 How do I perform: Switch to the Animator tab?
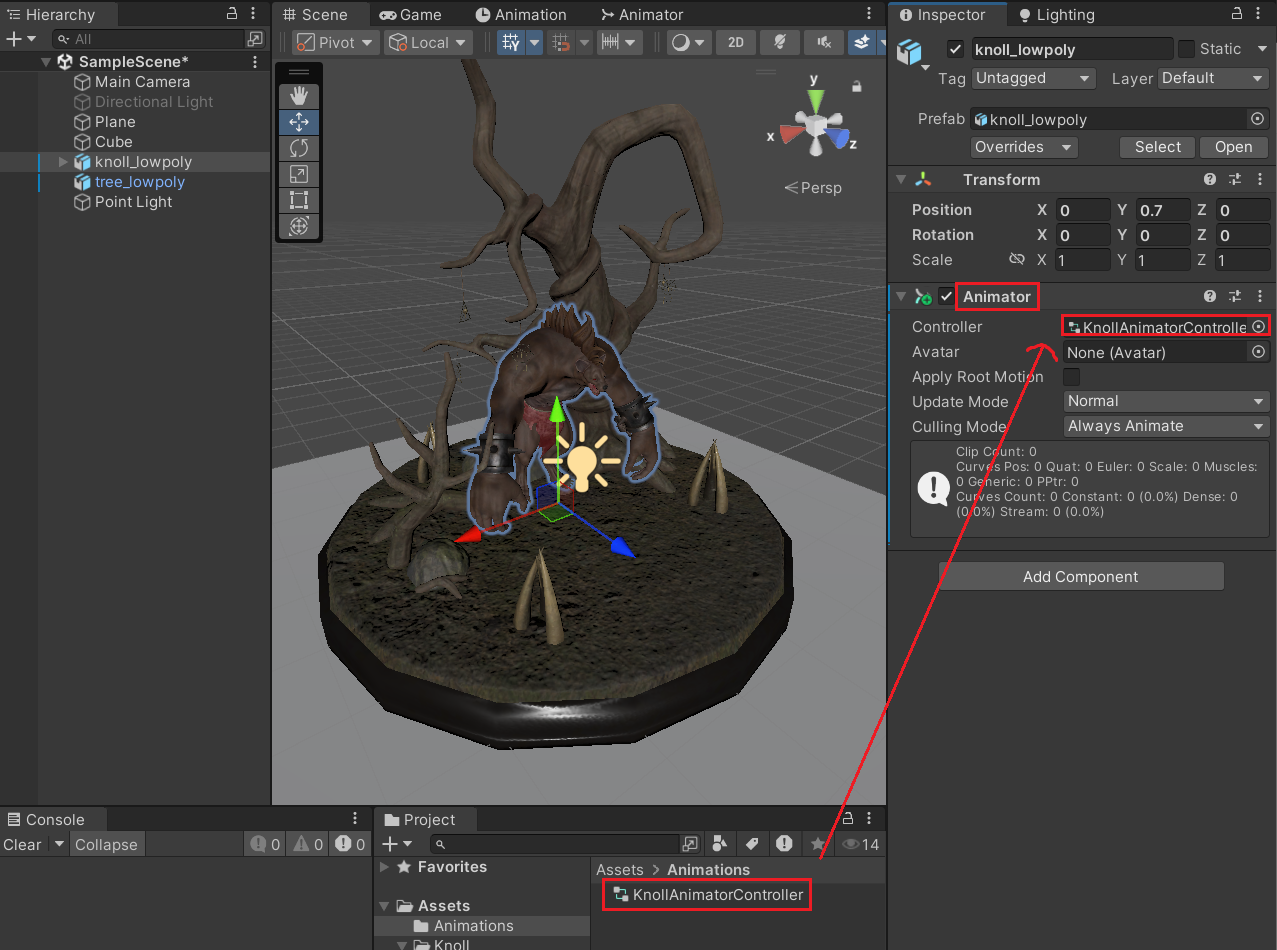tap(642, 15)
